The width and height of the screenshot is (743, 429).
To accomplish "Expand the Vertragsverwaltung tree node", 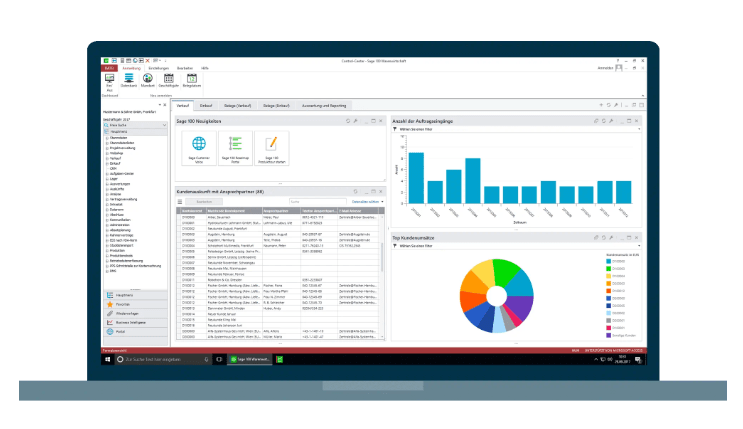I will [x=107, y=199].
